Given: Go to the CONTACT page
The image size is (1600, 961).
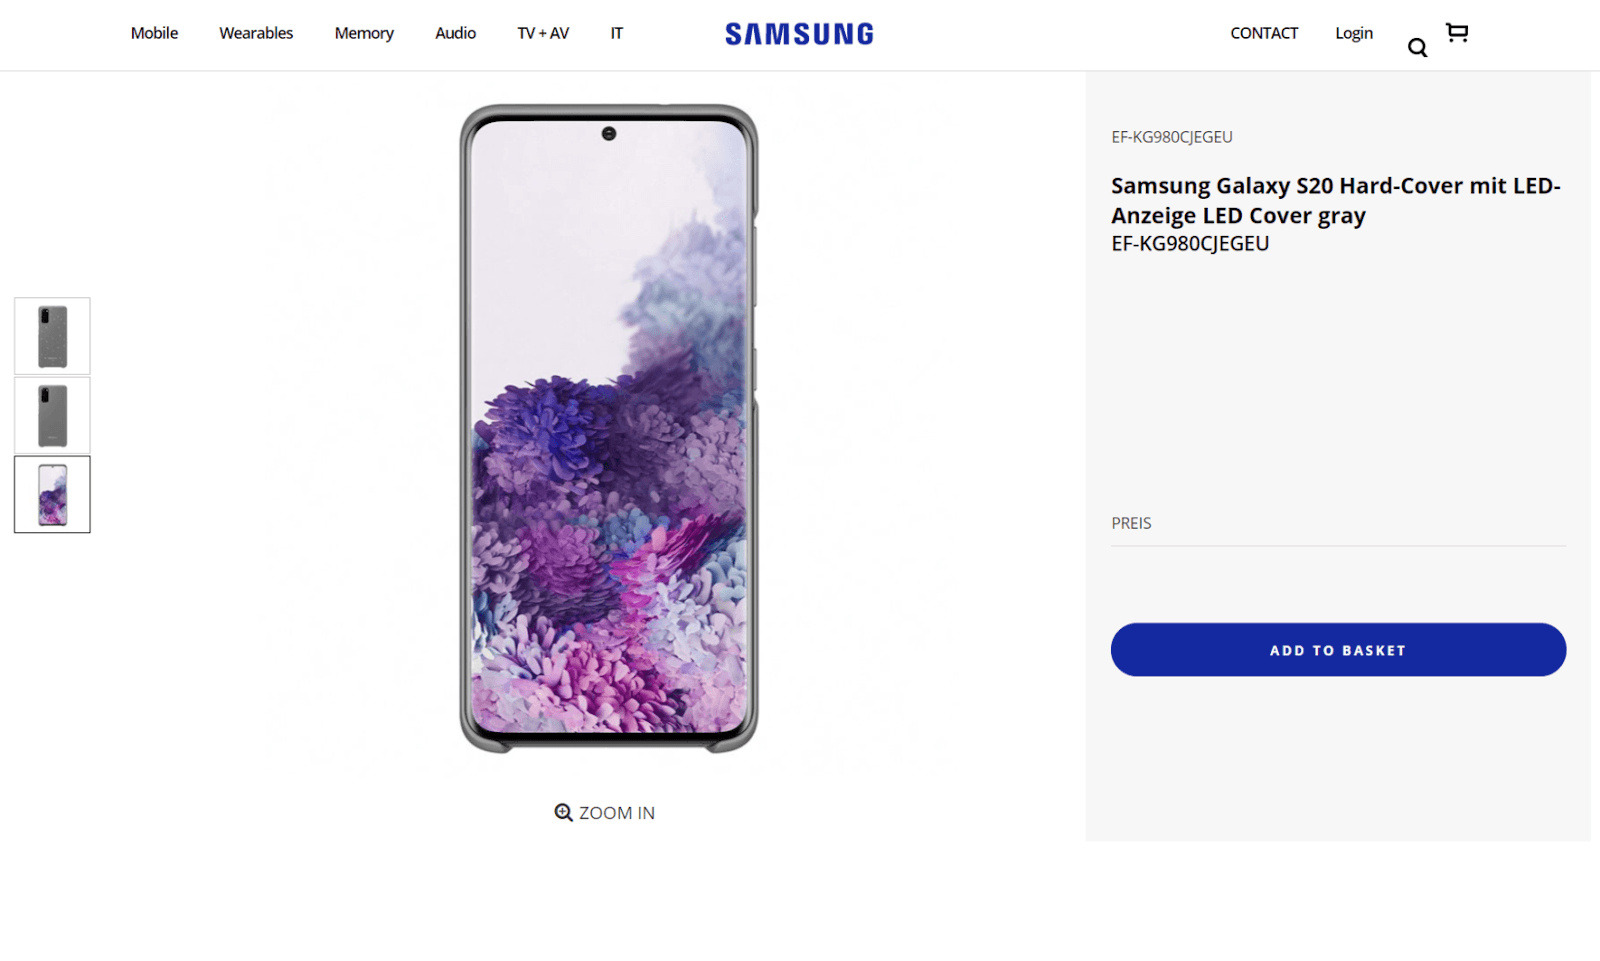Looking at the screenshot, I should [1264, 33].
